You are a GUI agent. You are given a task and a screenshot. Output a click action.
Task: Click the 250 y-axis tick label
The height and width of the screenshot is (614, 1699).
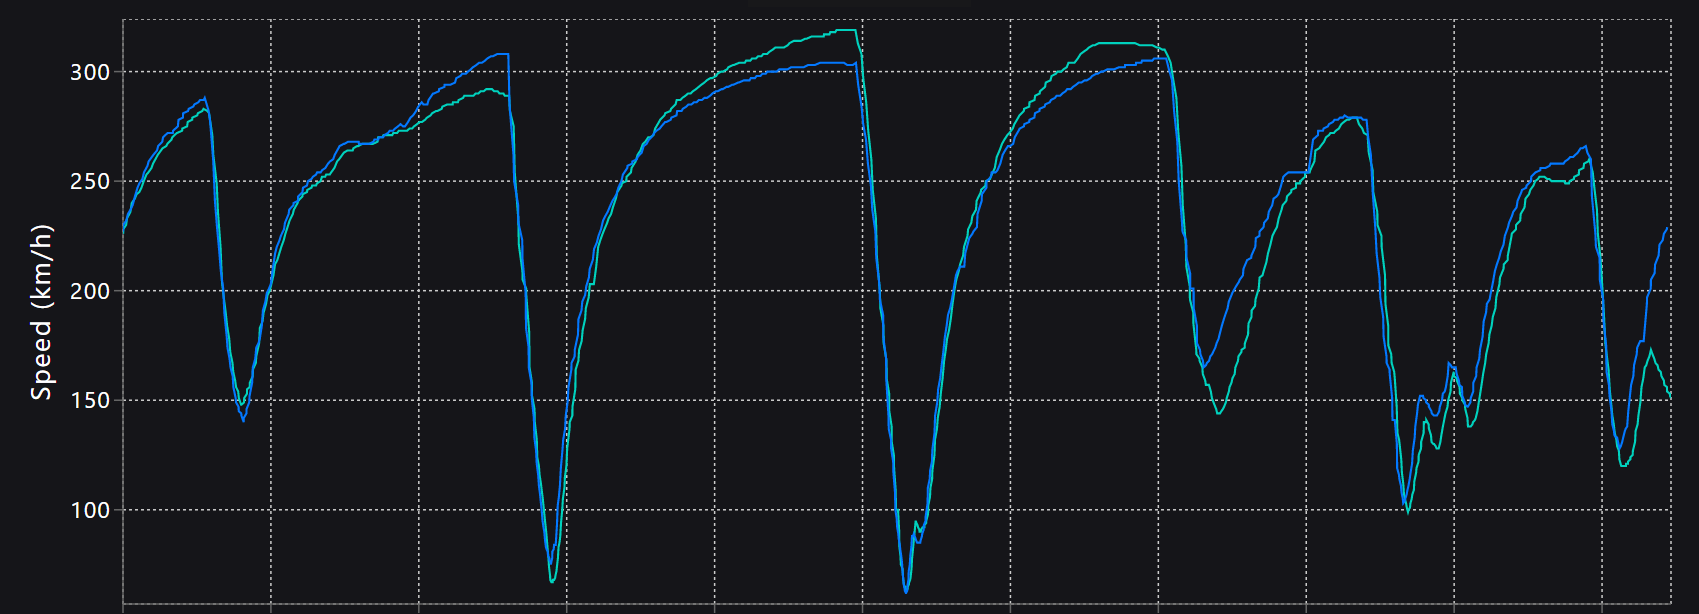[89, 182]
